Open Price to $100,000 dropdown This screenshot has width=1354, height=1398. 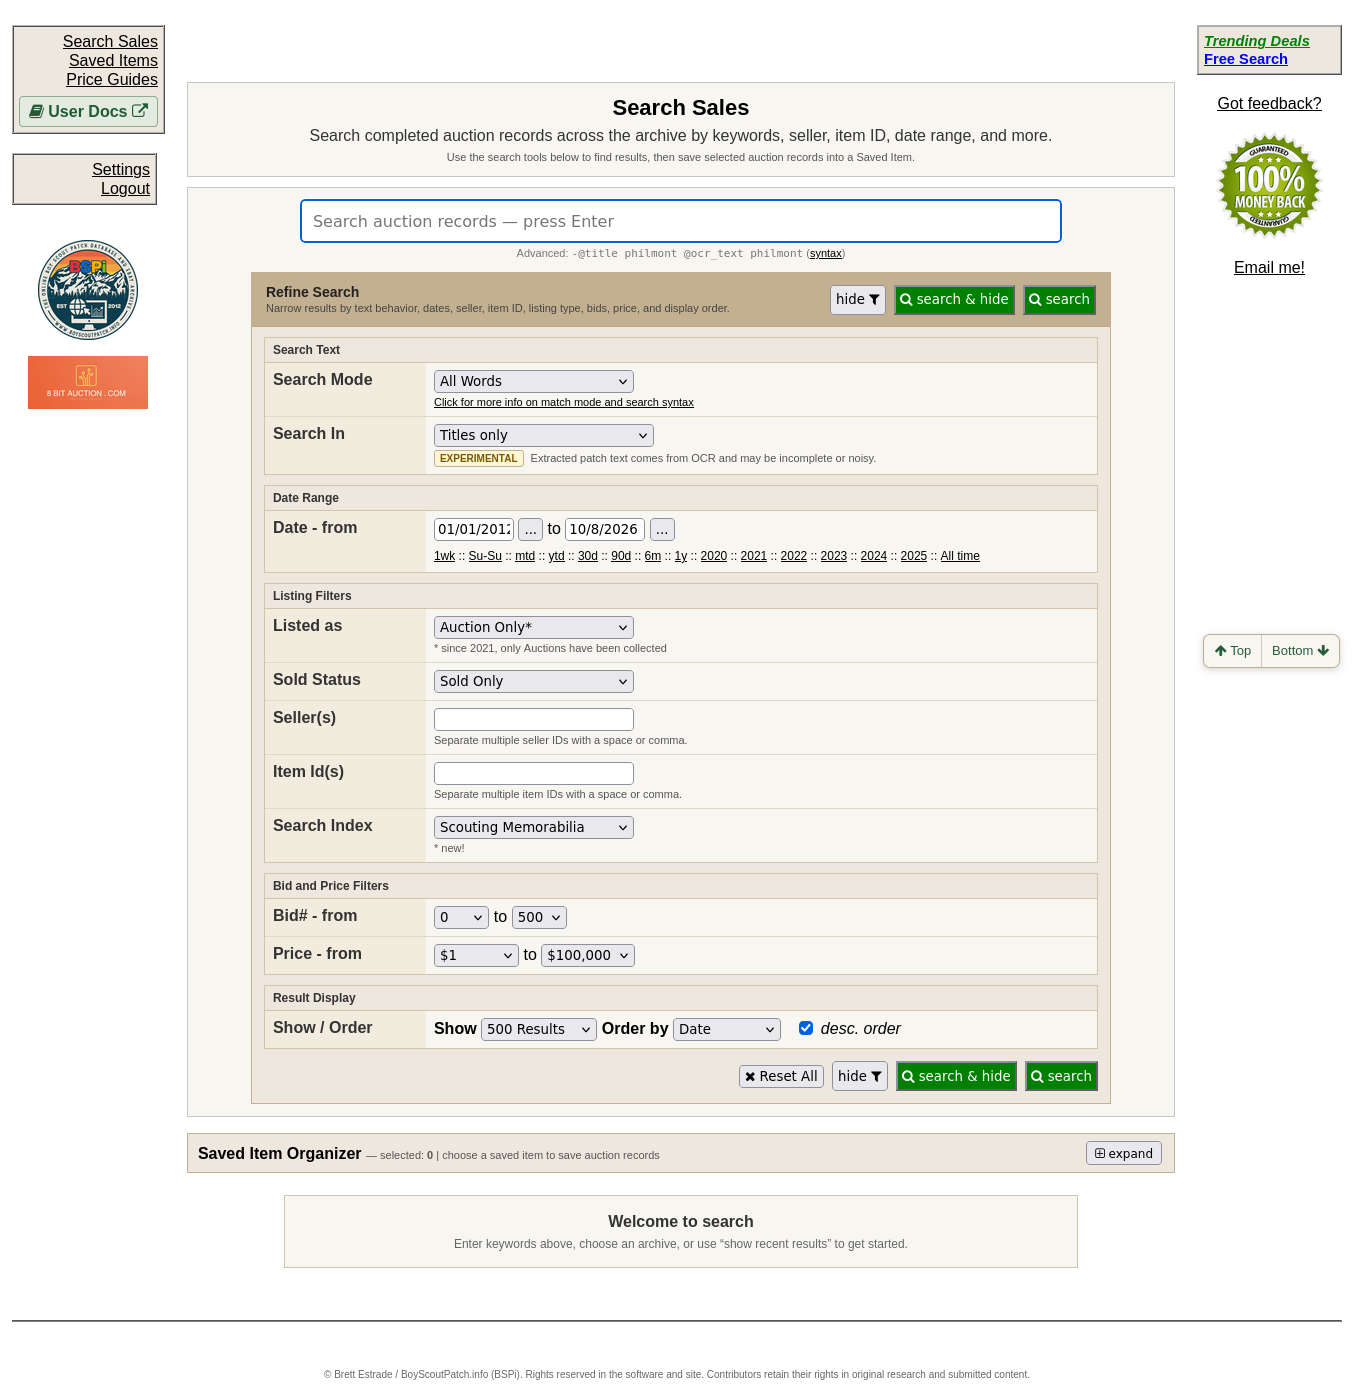[588, 955]
